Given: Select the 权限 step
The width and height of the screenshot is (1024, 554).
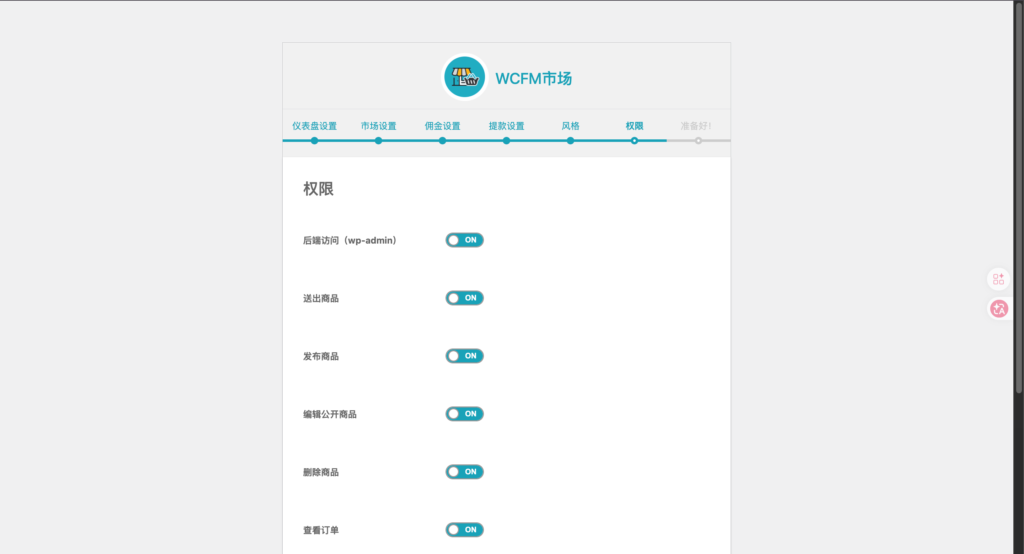Looking at the screenshot, I should click(634, 126).
